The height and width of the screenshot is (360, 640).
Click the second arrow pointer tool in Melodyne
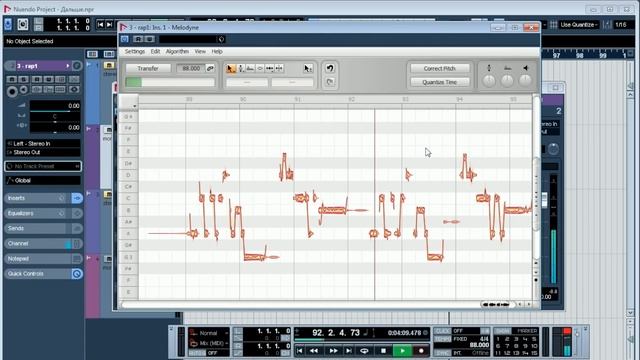coord(308,69)
